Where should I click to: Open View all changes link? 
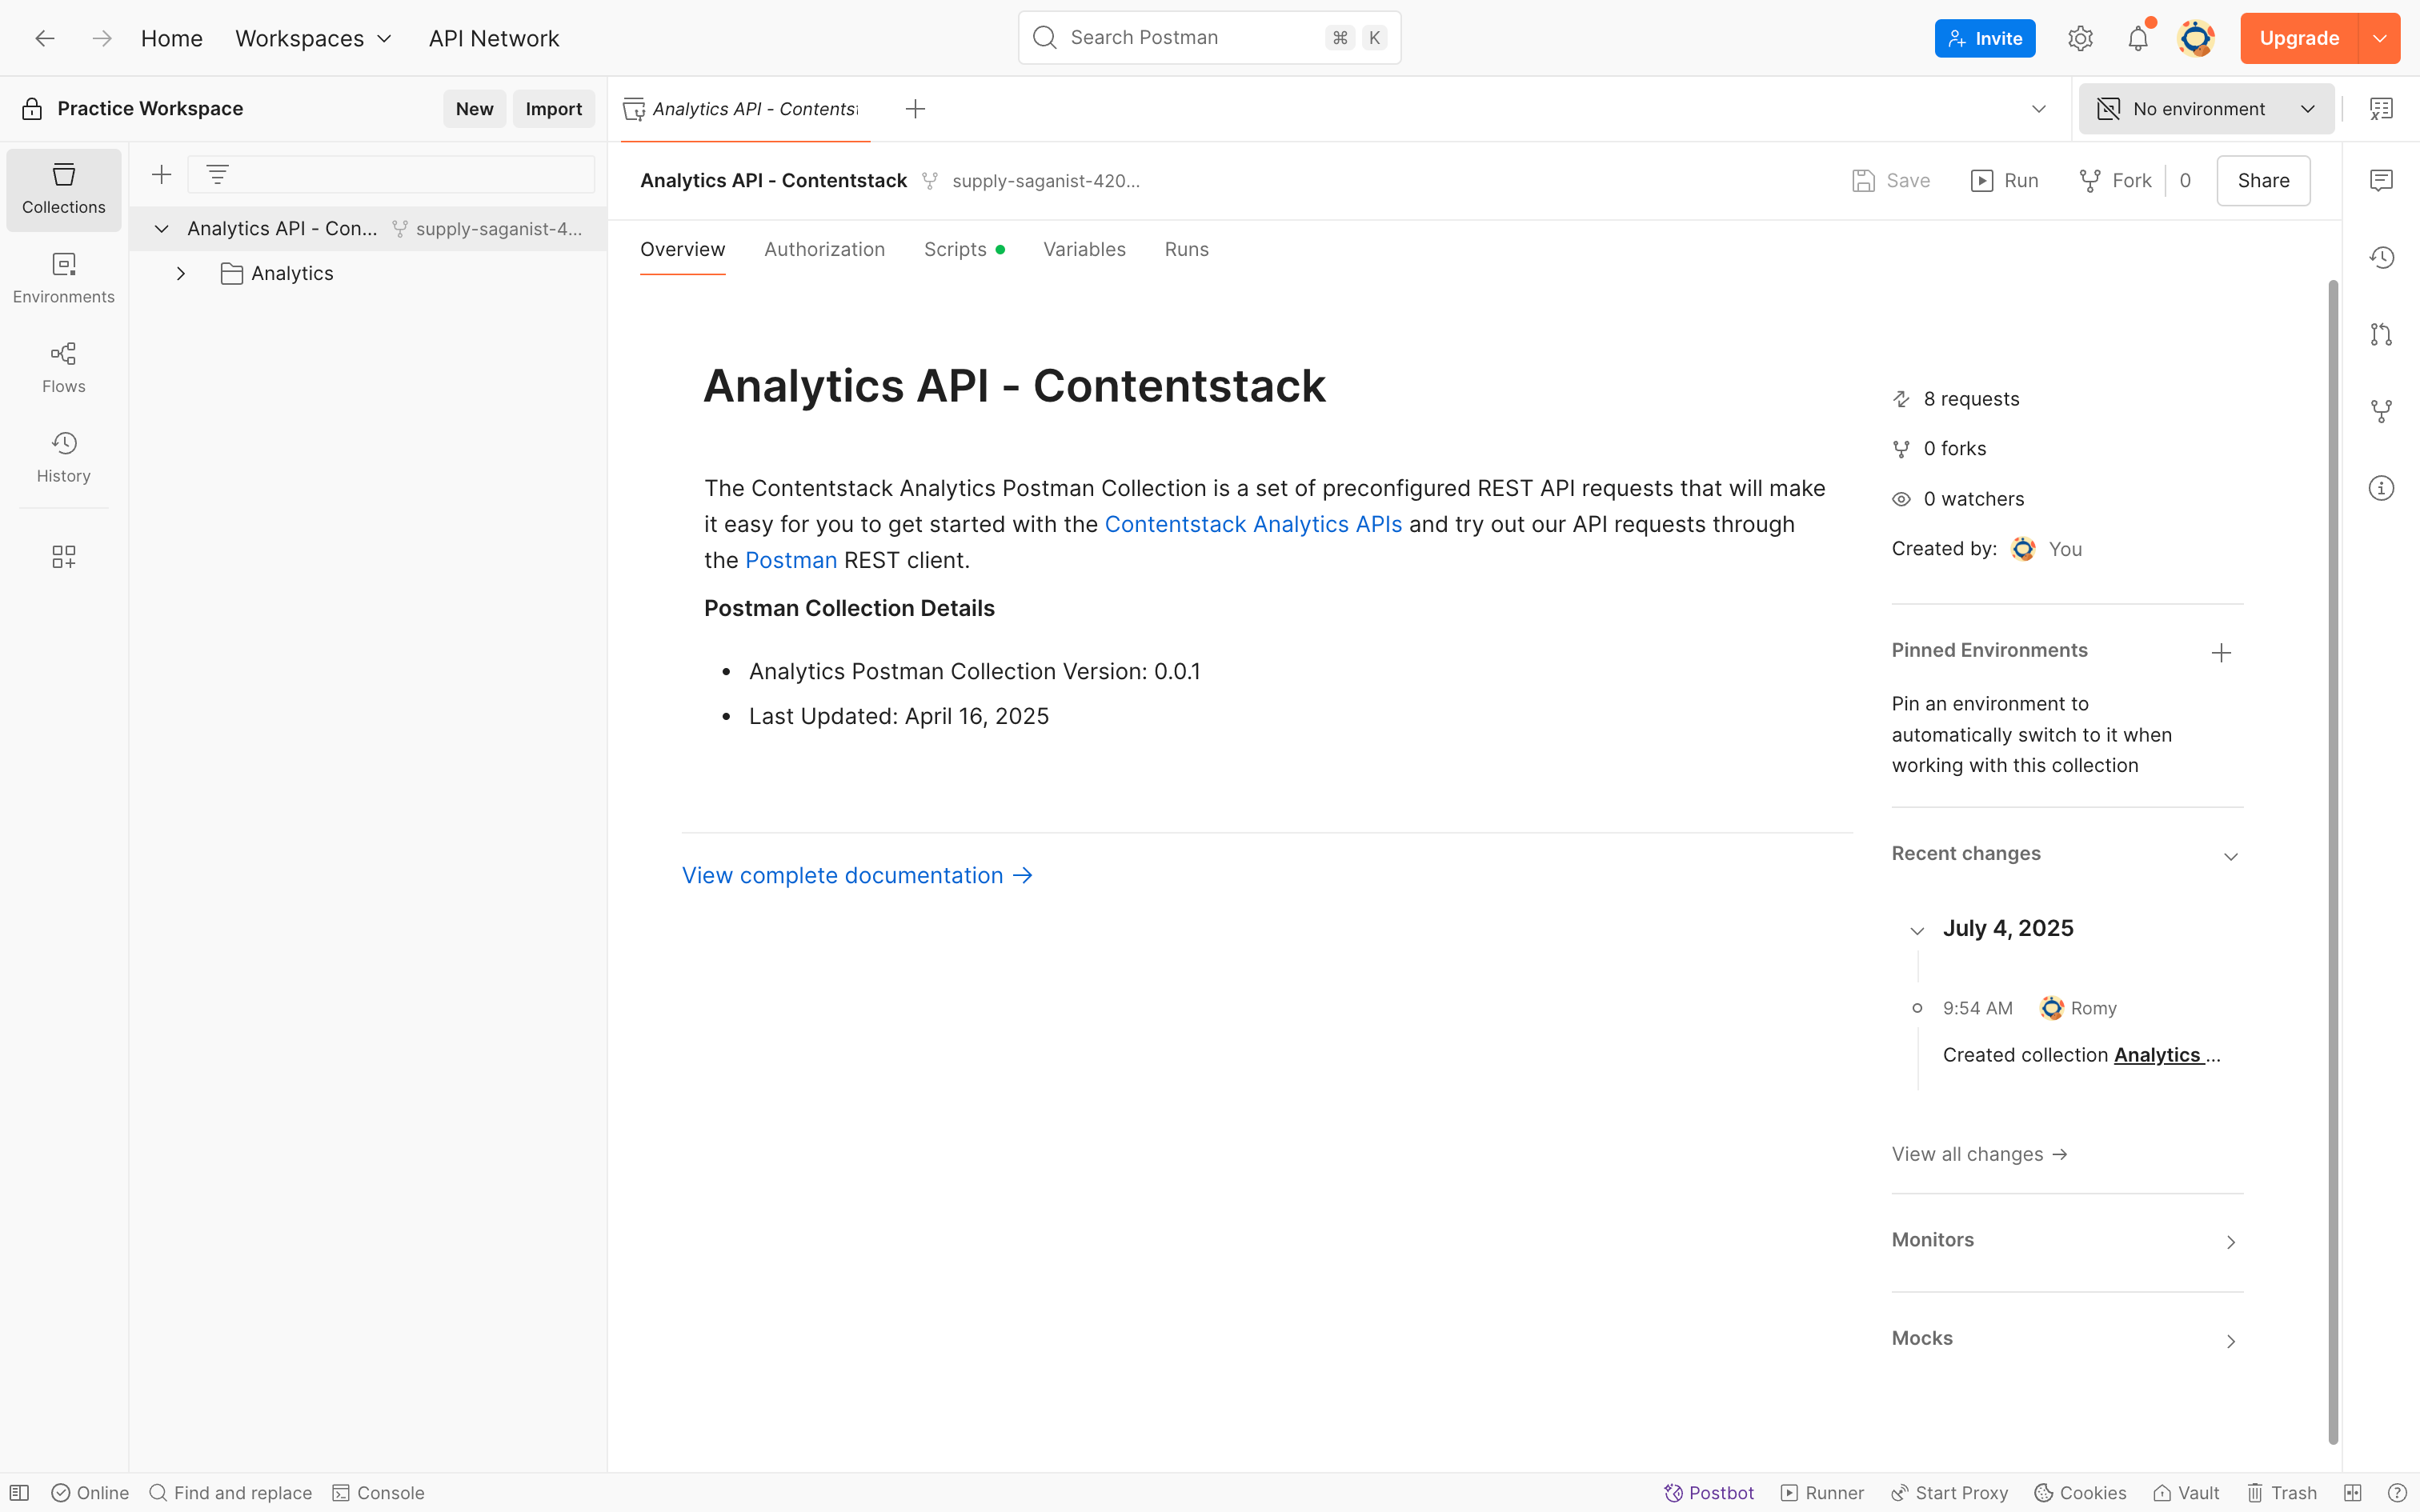pos(1979,1154)
